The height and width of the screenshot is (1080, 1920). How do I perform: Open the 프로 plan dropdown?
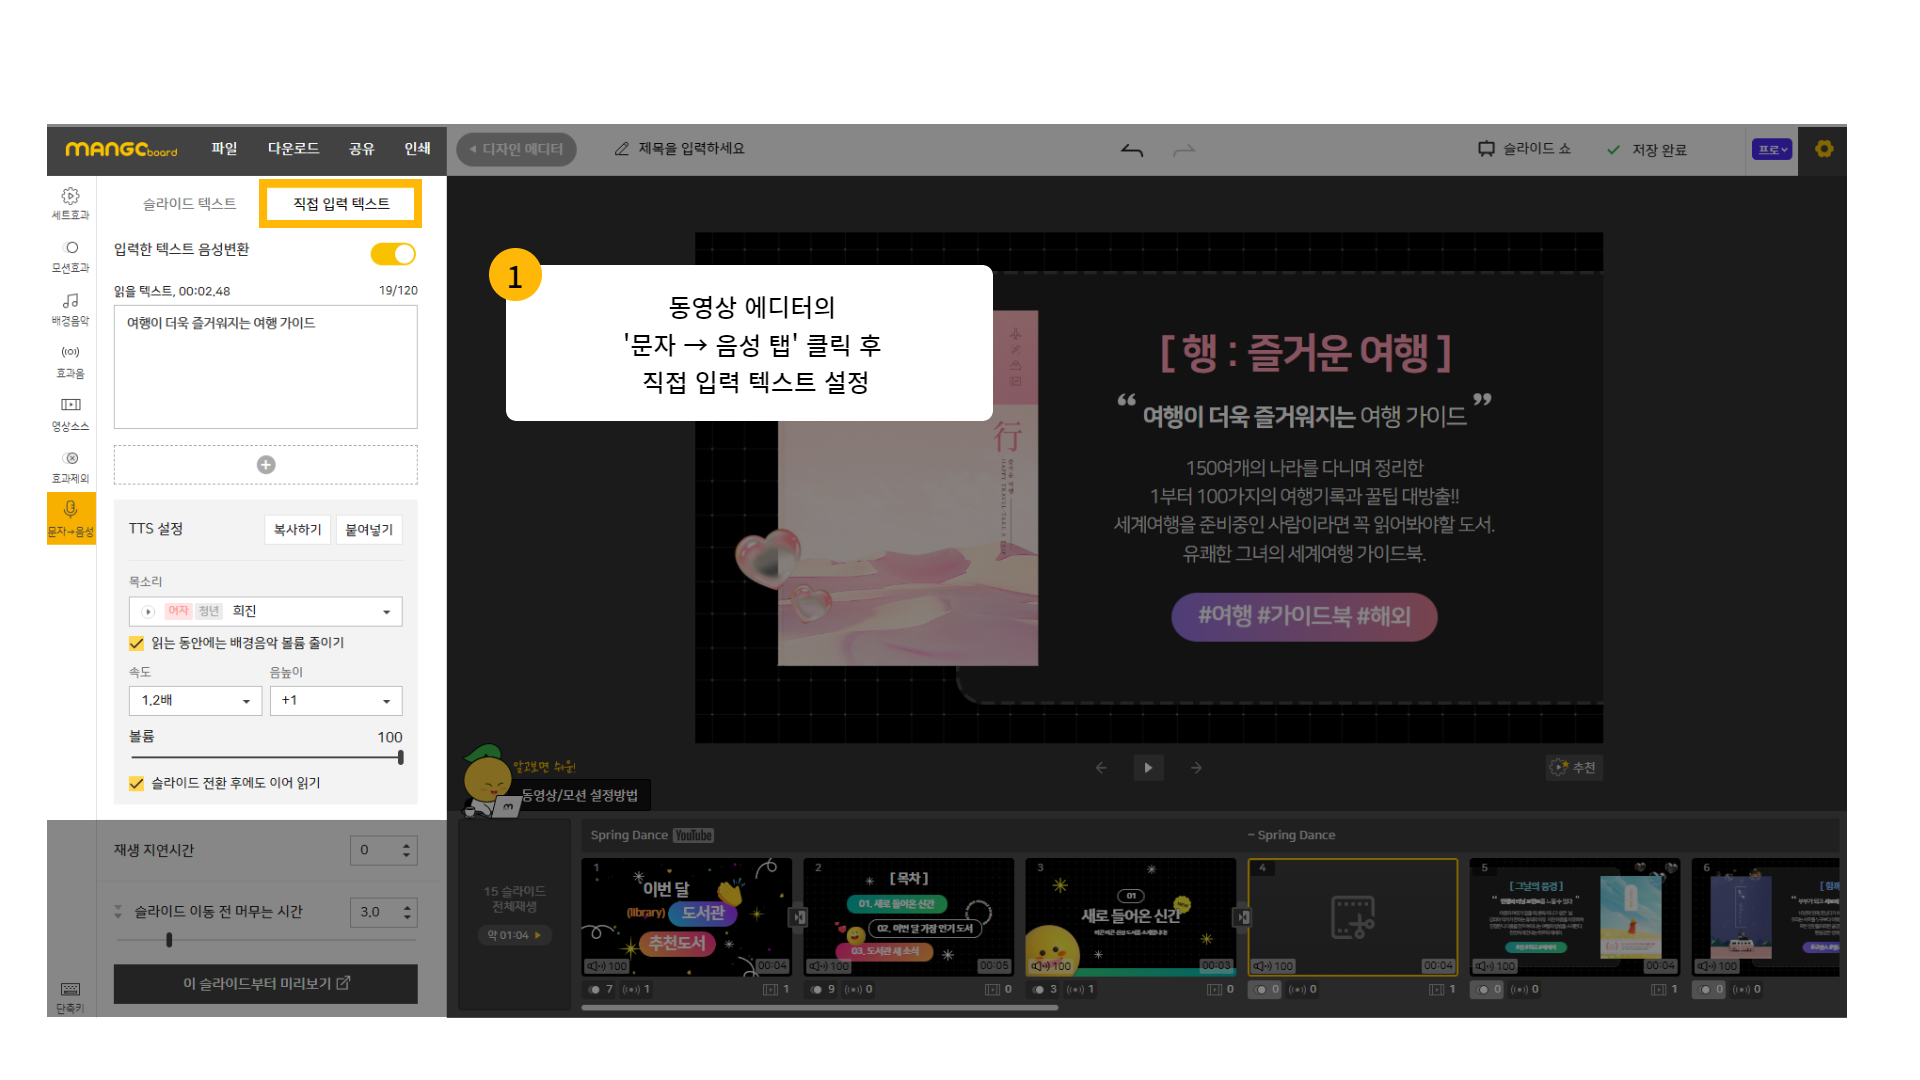[1772, 150]
